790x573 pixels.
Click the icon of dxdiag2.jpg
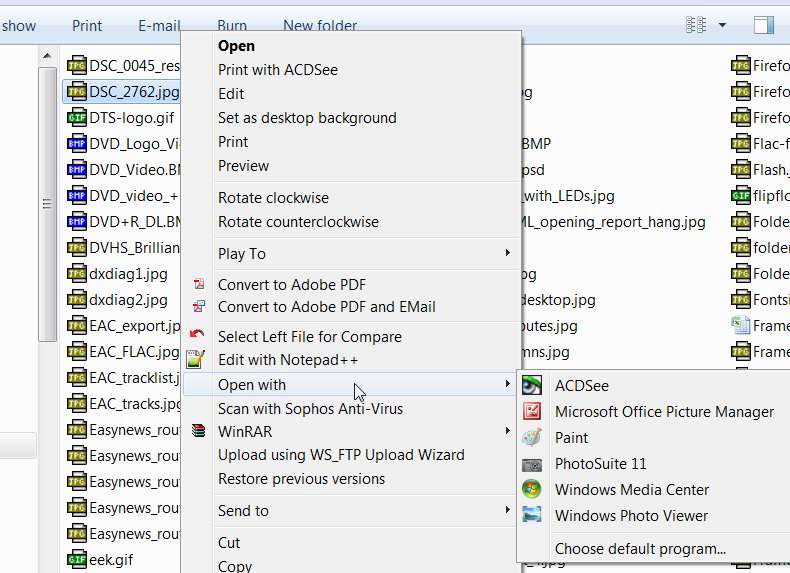click(76, 299)
